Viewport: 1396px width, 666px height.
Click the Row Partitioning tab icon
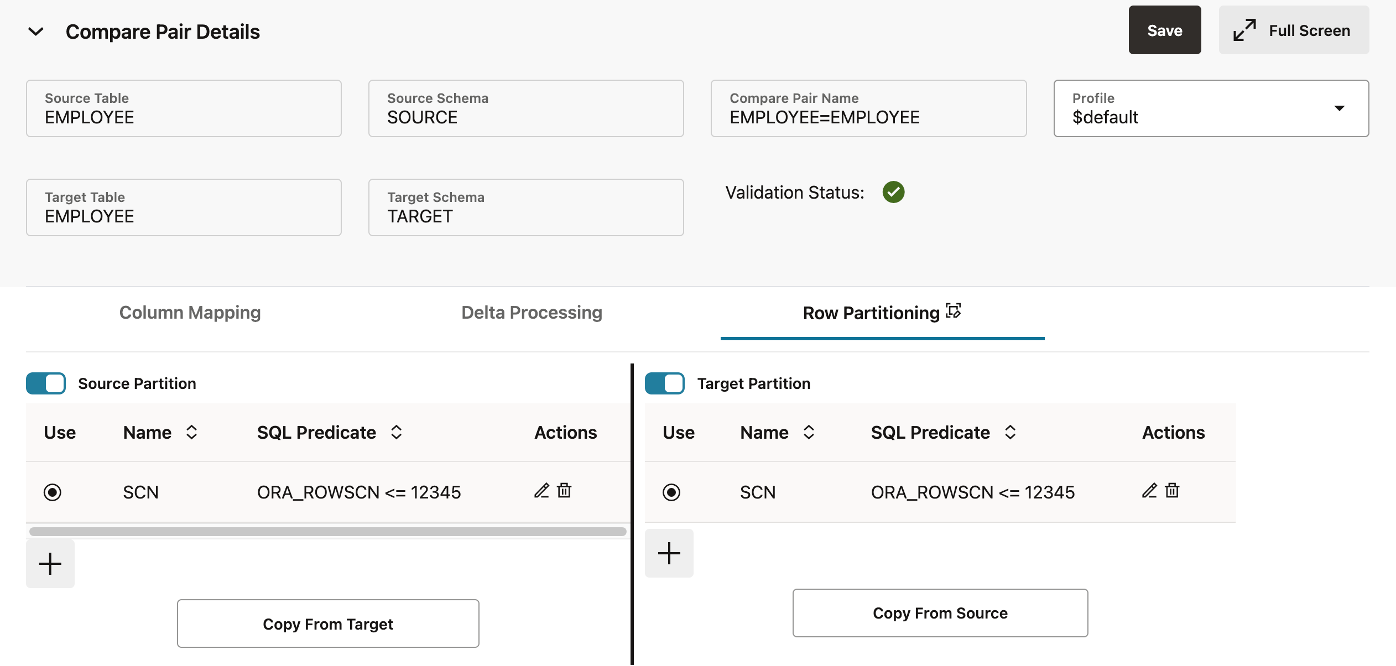pyautogui.click(x=954, y=312)
